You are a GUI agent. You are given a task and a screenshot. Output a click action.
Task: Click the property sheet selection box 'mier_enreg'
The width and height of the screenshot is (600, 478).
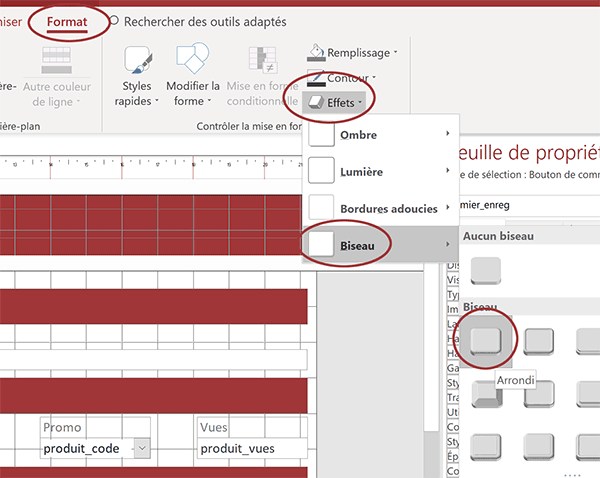(529, 206)
